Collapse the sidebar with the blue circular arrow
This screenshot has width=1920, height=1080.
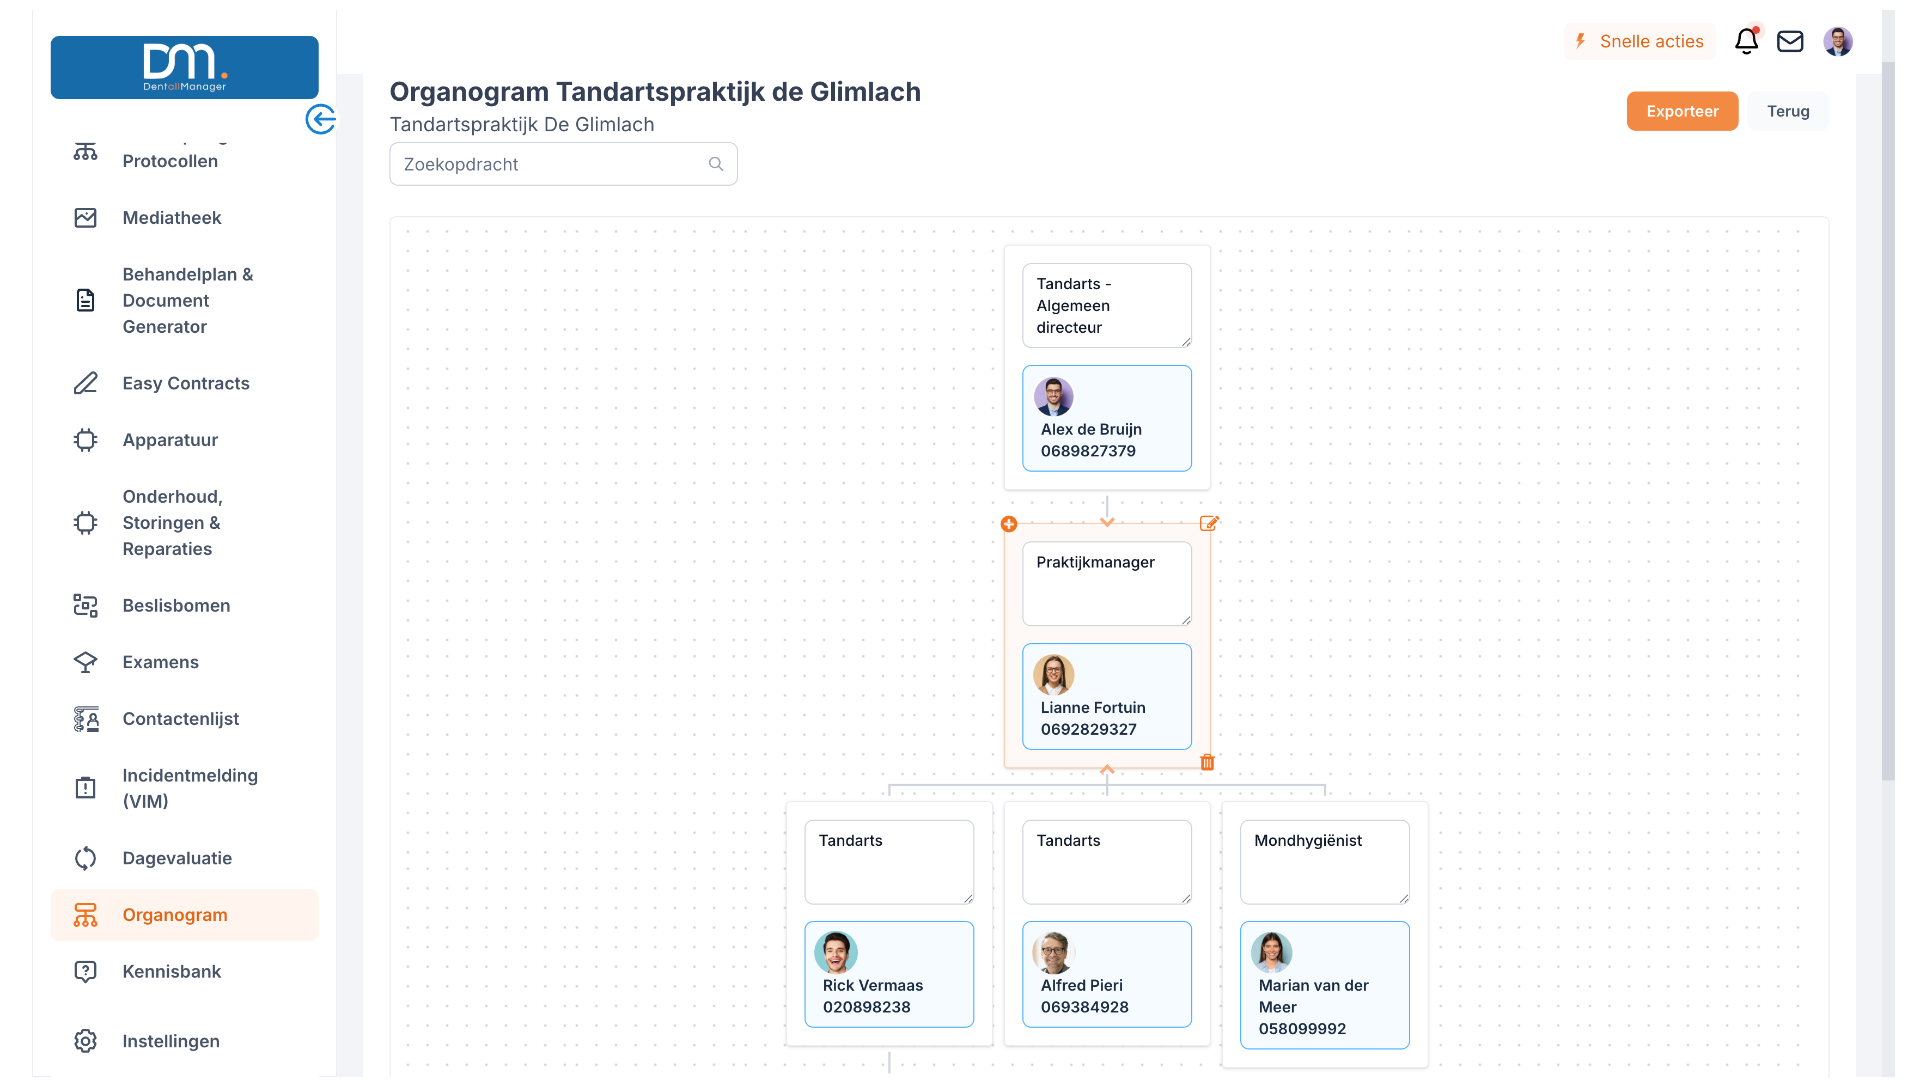[x=321, y=119]
